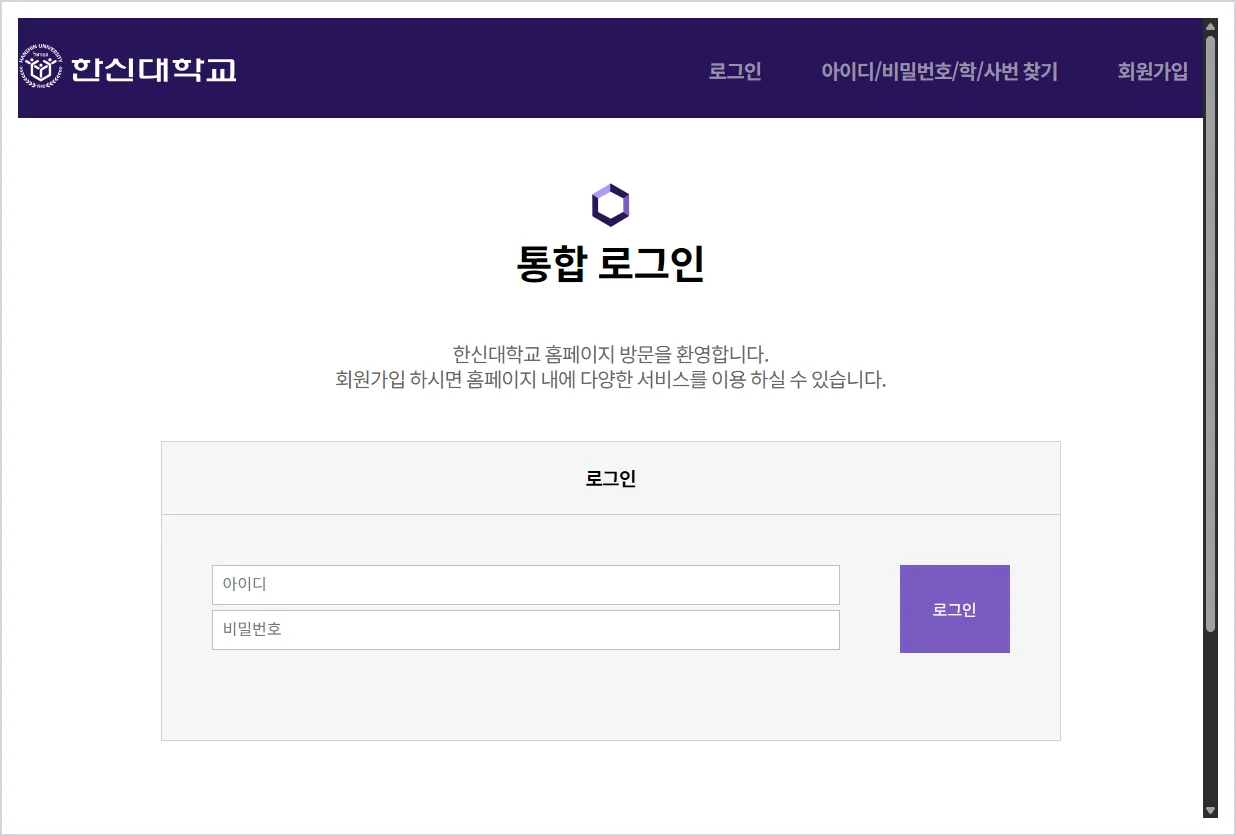
Task: Click the 통합 로그인 heading text
Action: [610, 264]
